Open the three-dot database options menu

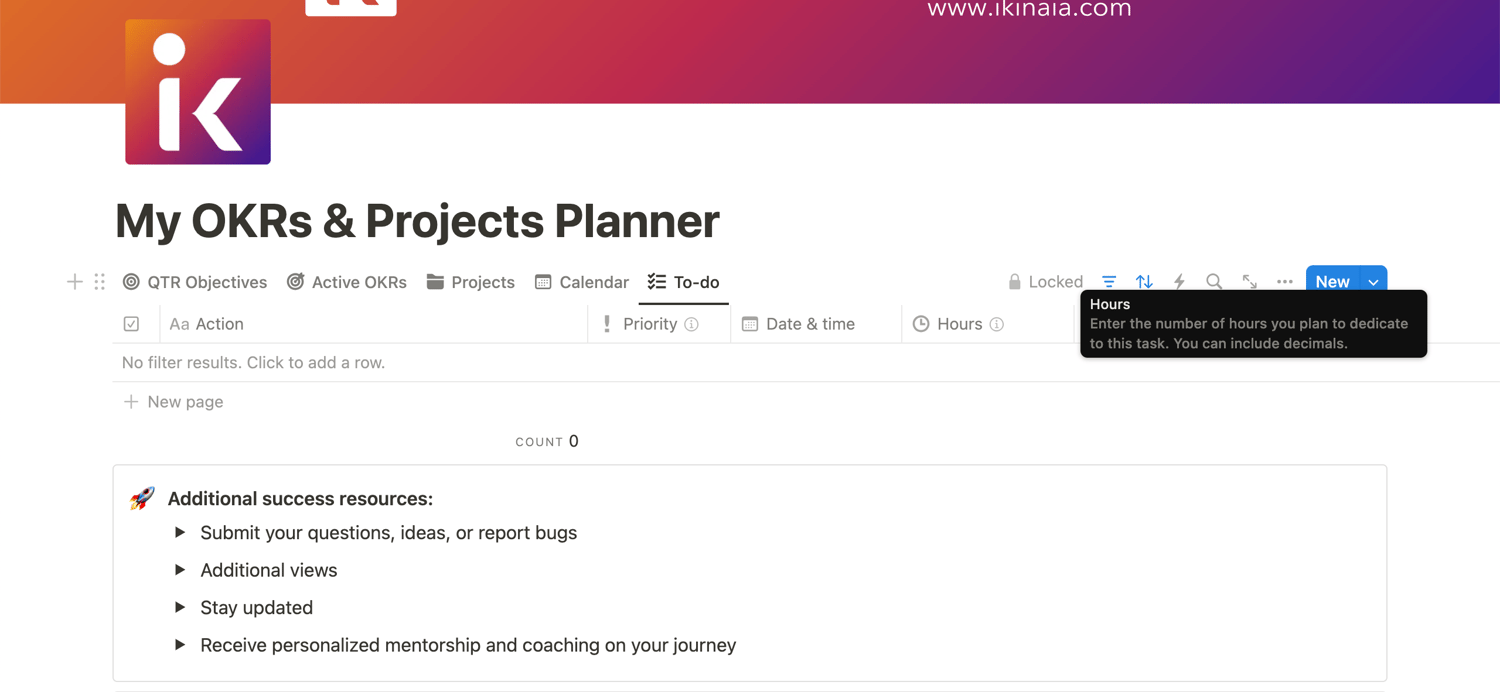point(1285,282)
